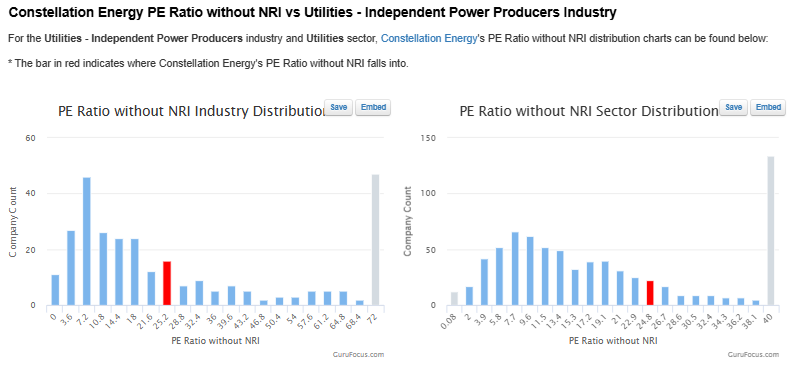This screenshot has width=799, height=369.
Task: Open the Constellation Energy link
Action: point(429,38)
